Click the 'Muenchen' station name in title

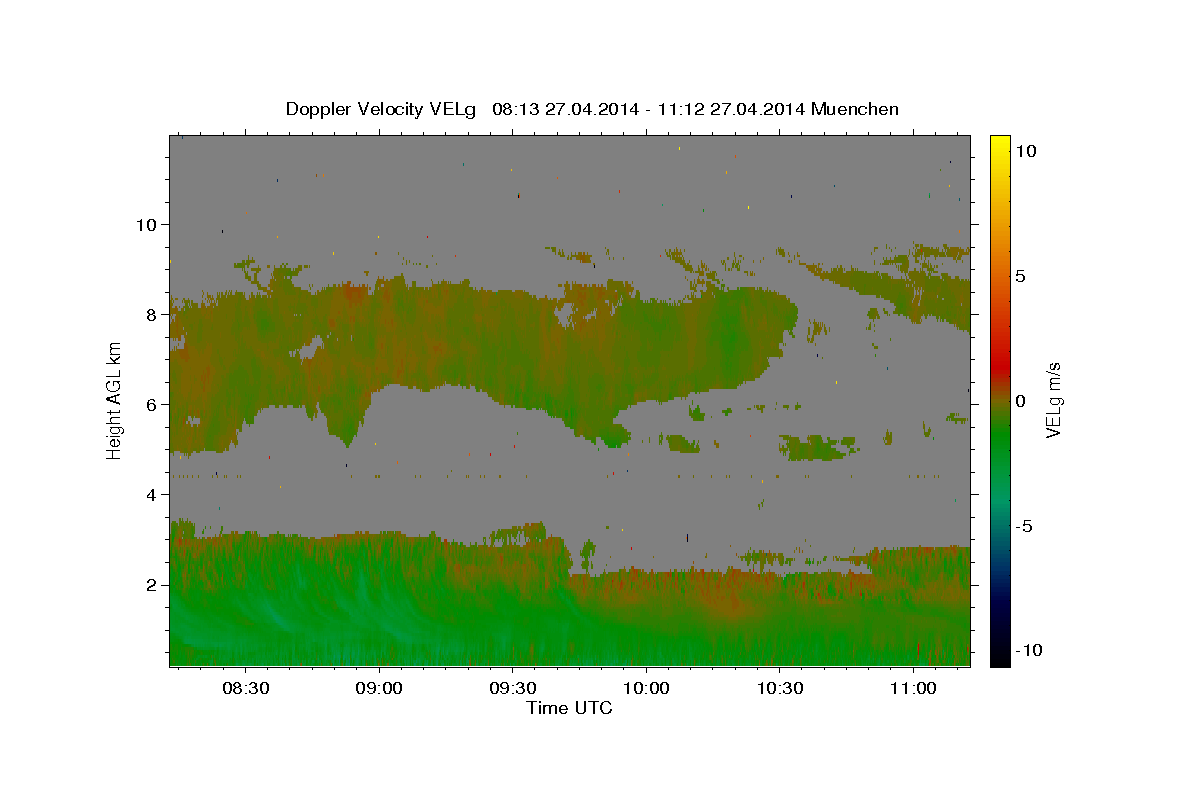855,109
